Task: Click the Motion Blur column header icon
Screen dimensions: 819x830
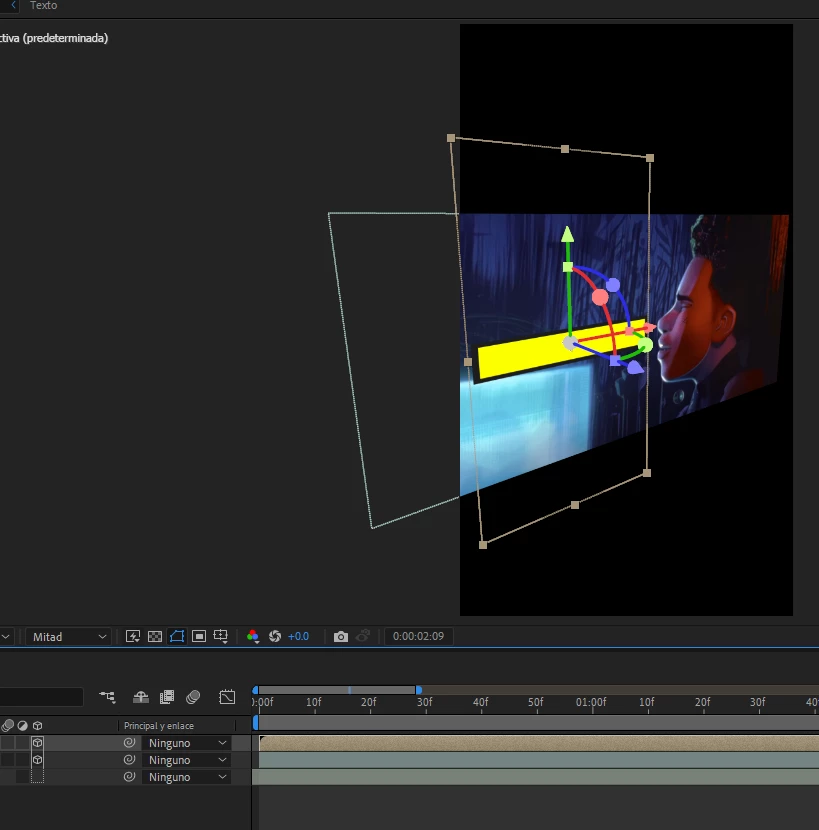Action: coord(7,726)
